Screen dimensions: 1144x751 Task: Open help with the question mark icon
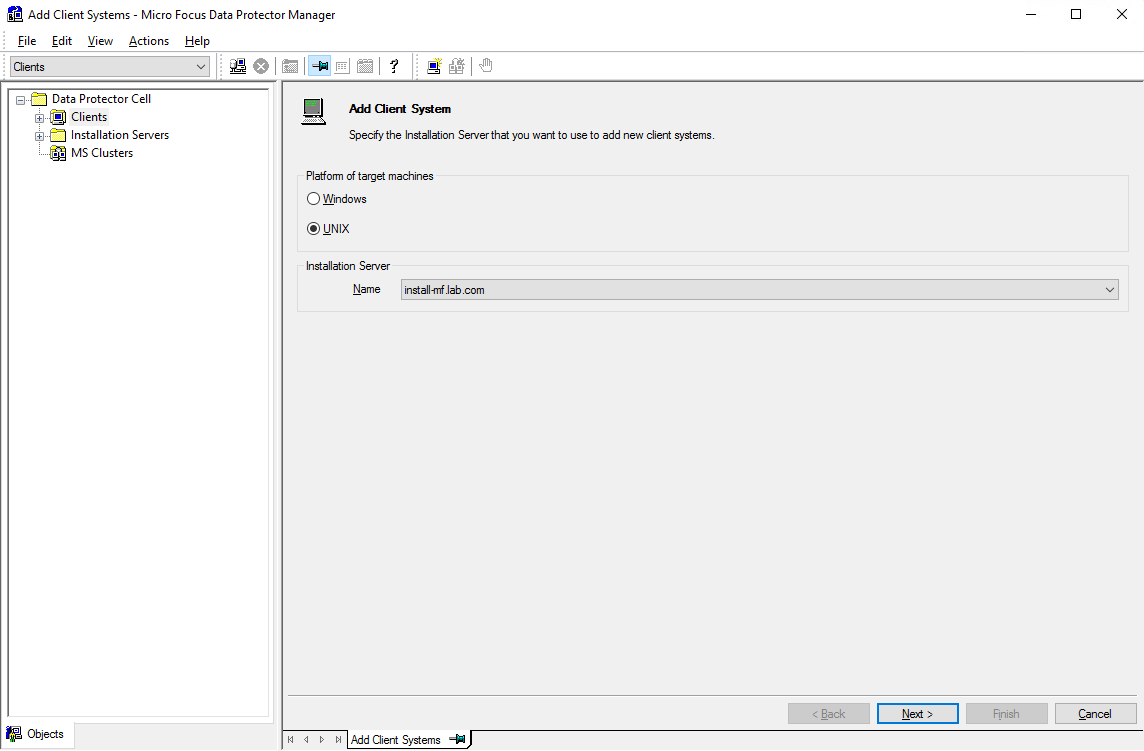(394, 66)
